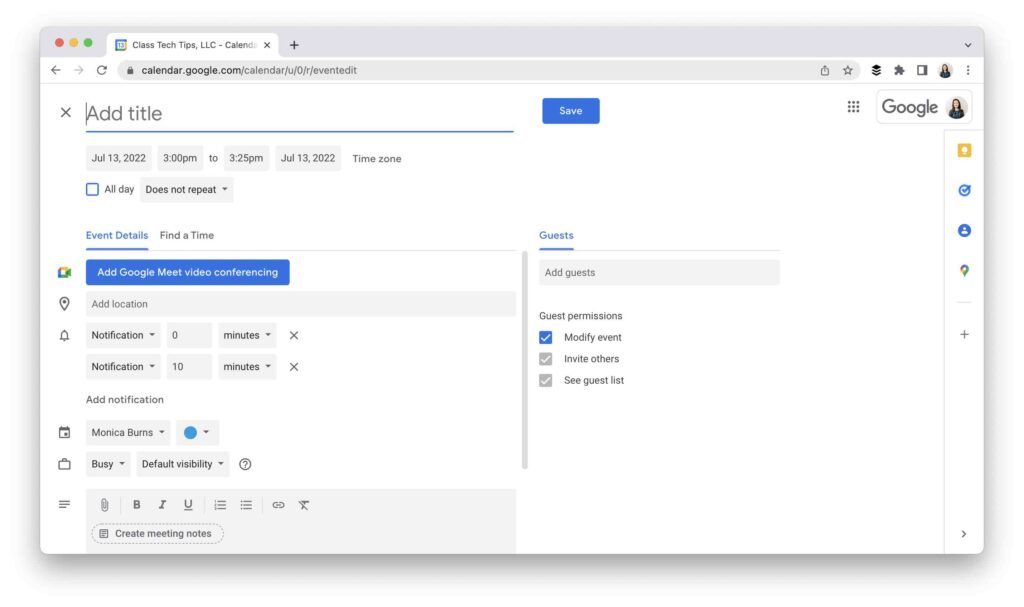Viewport: 1024px width, 607px height.
Task: Insert a link in the description
Action: tap(278, 505)
